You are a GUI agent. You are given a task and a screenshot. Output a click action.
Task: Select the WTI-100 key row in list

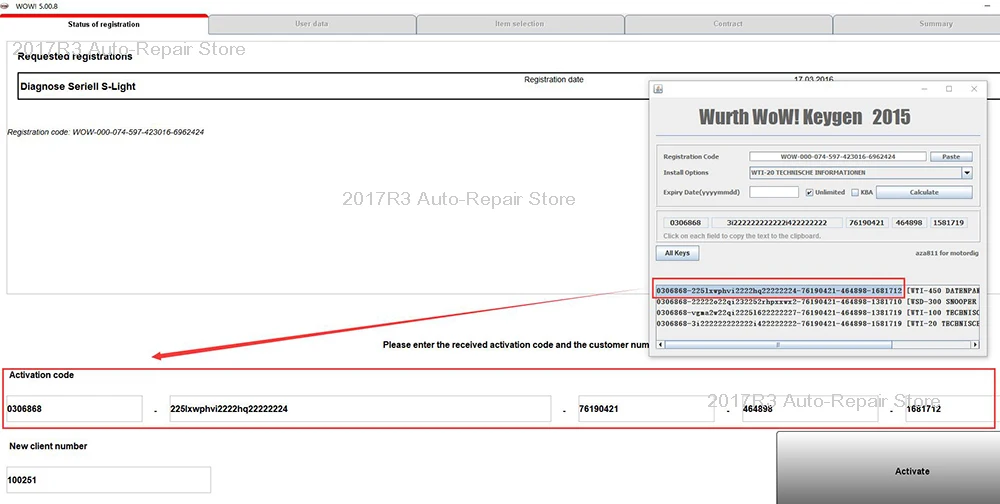tap(818, 313)
